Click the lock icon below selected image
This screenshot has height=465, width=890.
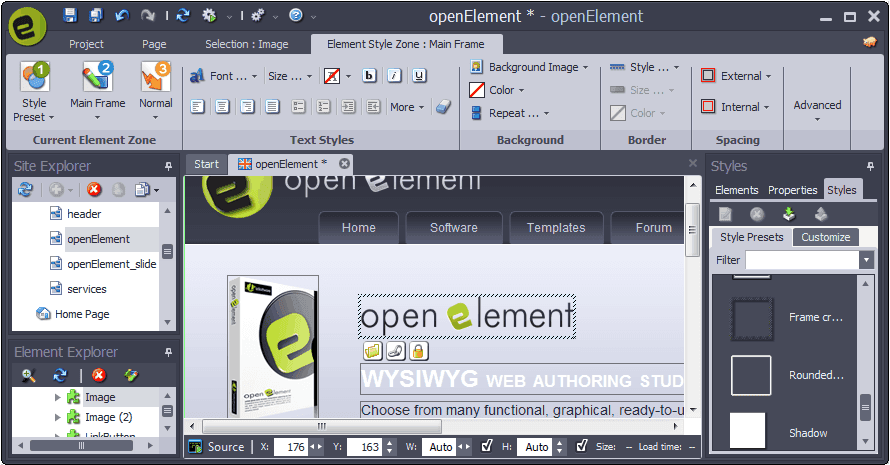[x=418, y=351]
